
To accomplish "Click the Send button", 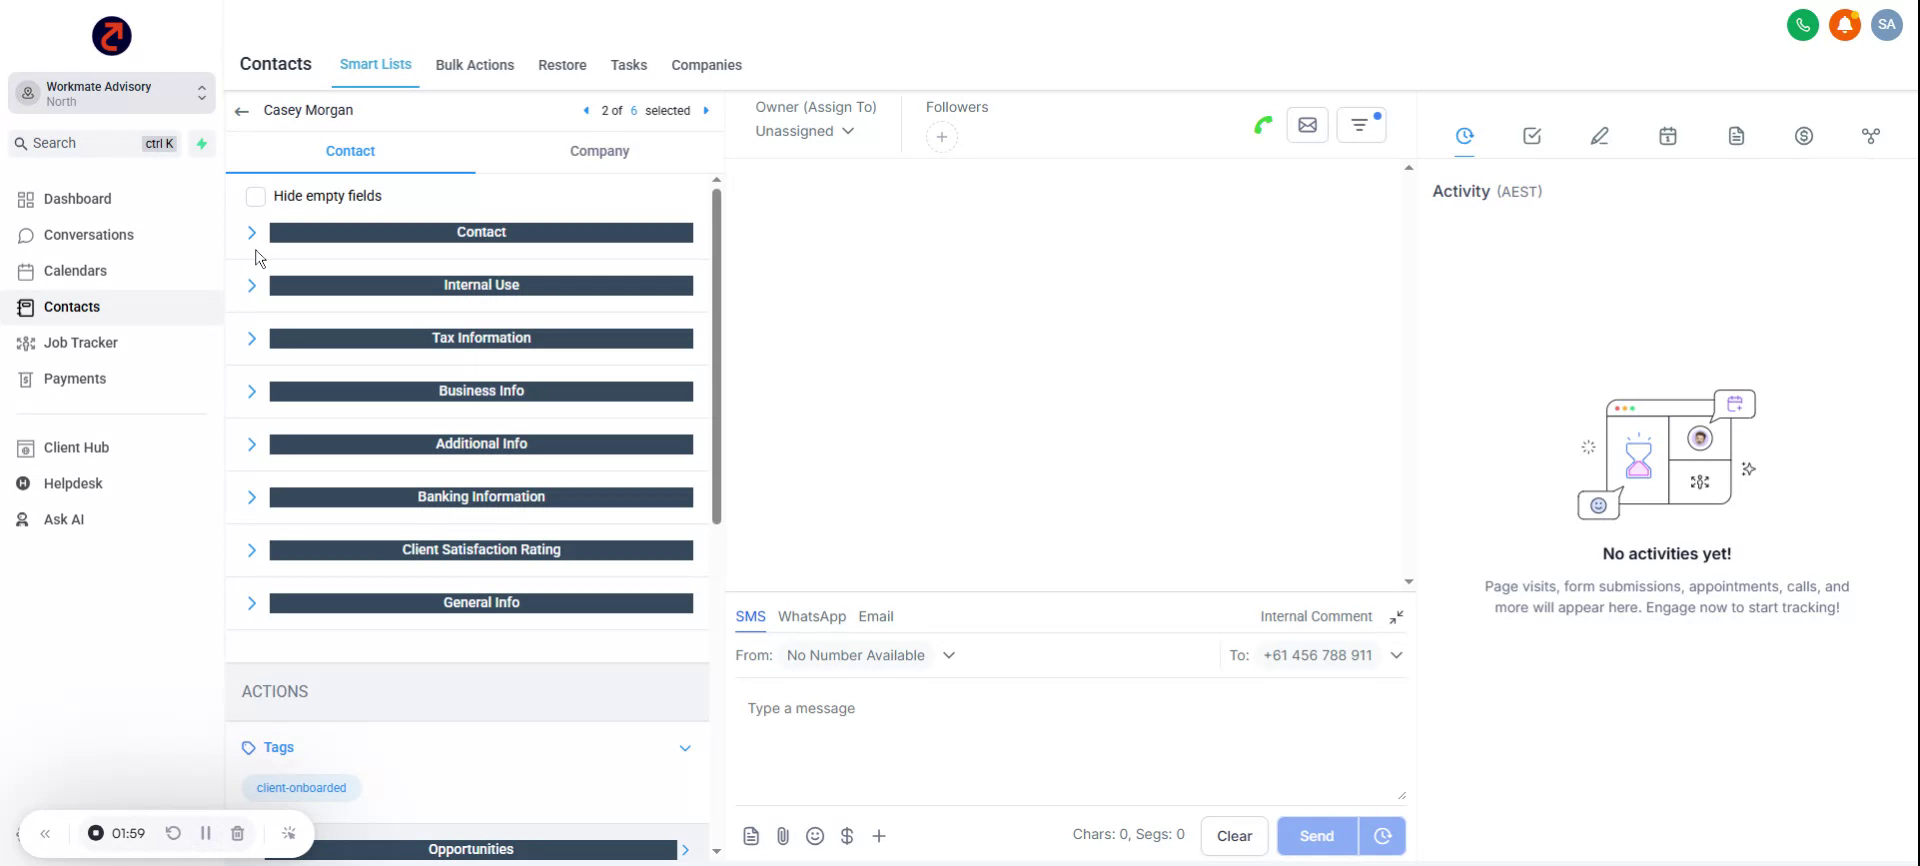I will click(x=1317, y=836).
